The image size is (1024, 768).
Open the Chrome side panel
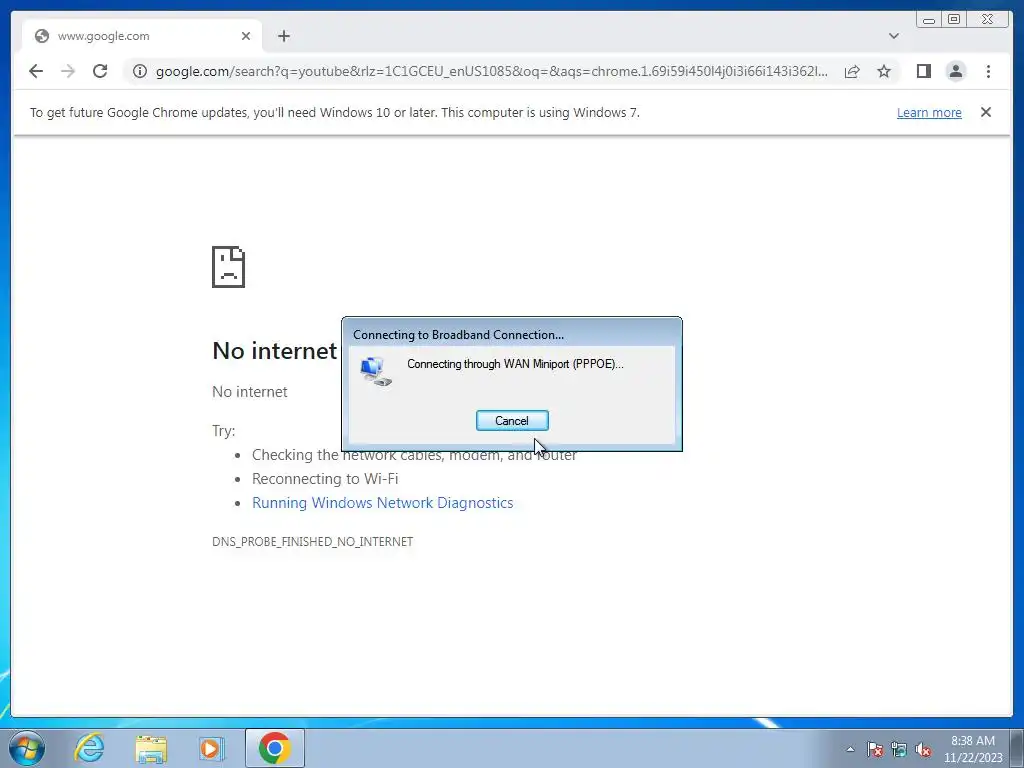[x=923, y=71]
